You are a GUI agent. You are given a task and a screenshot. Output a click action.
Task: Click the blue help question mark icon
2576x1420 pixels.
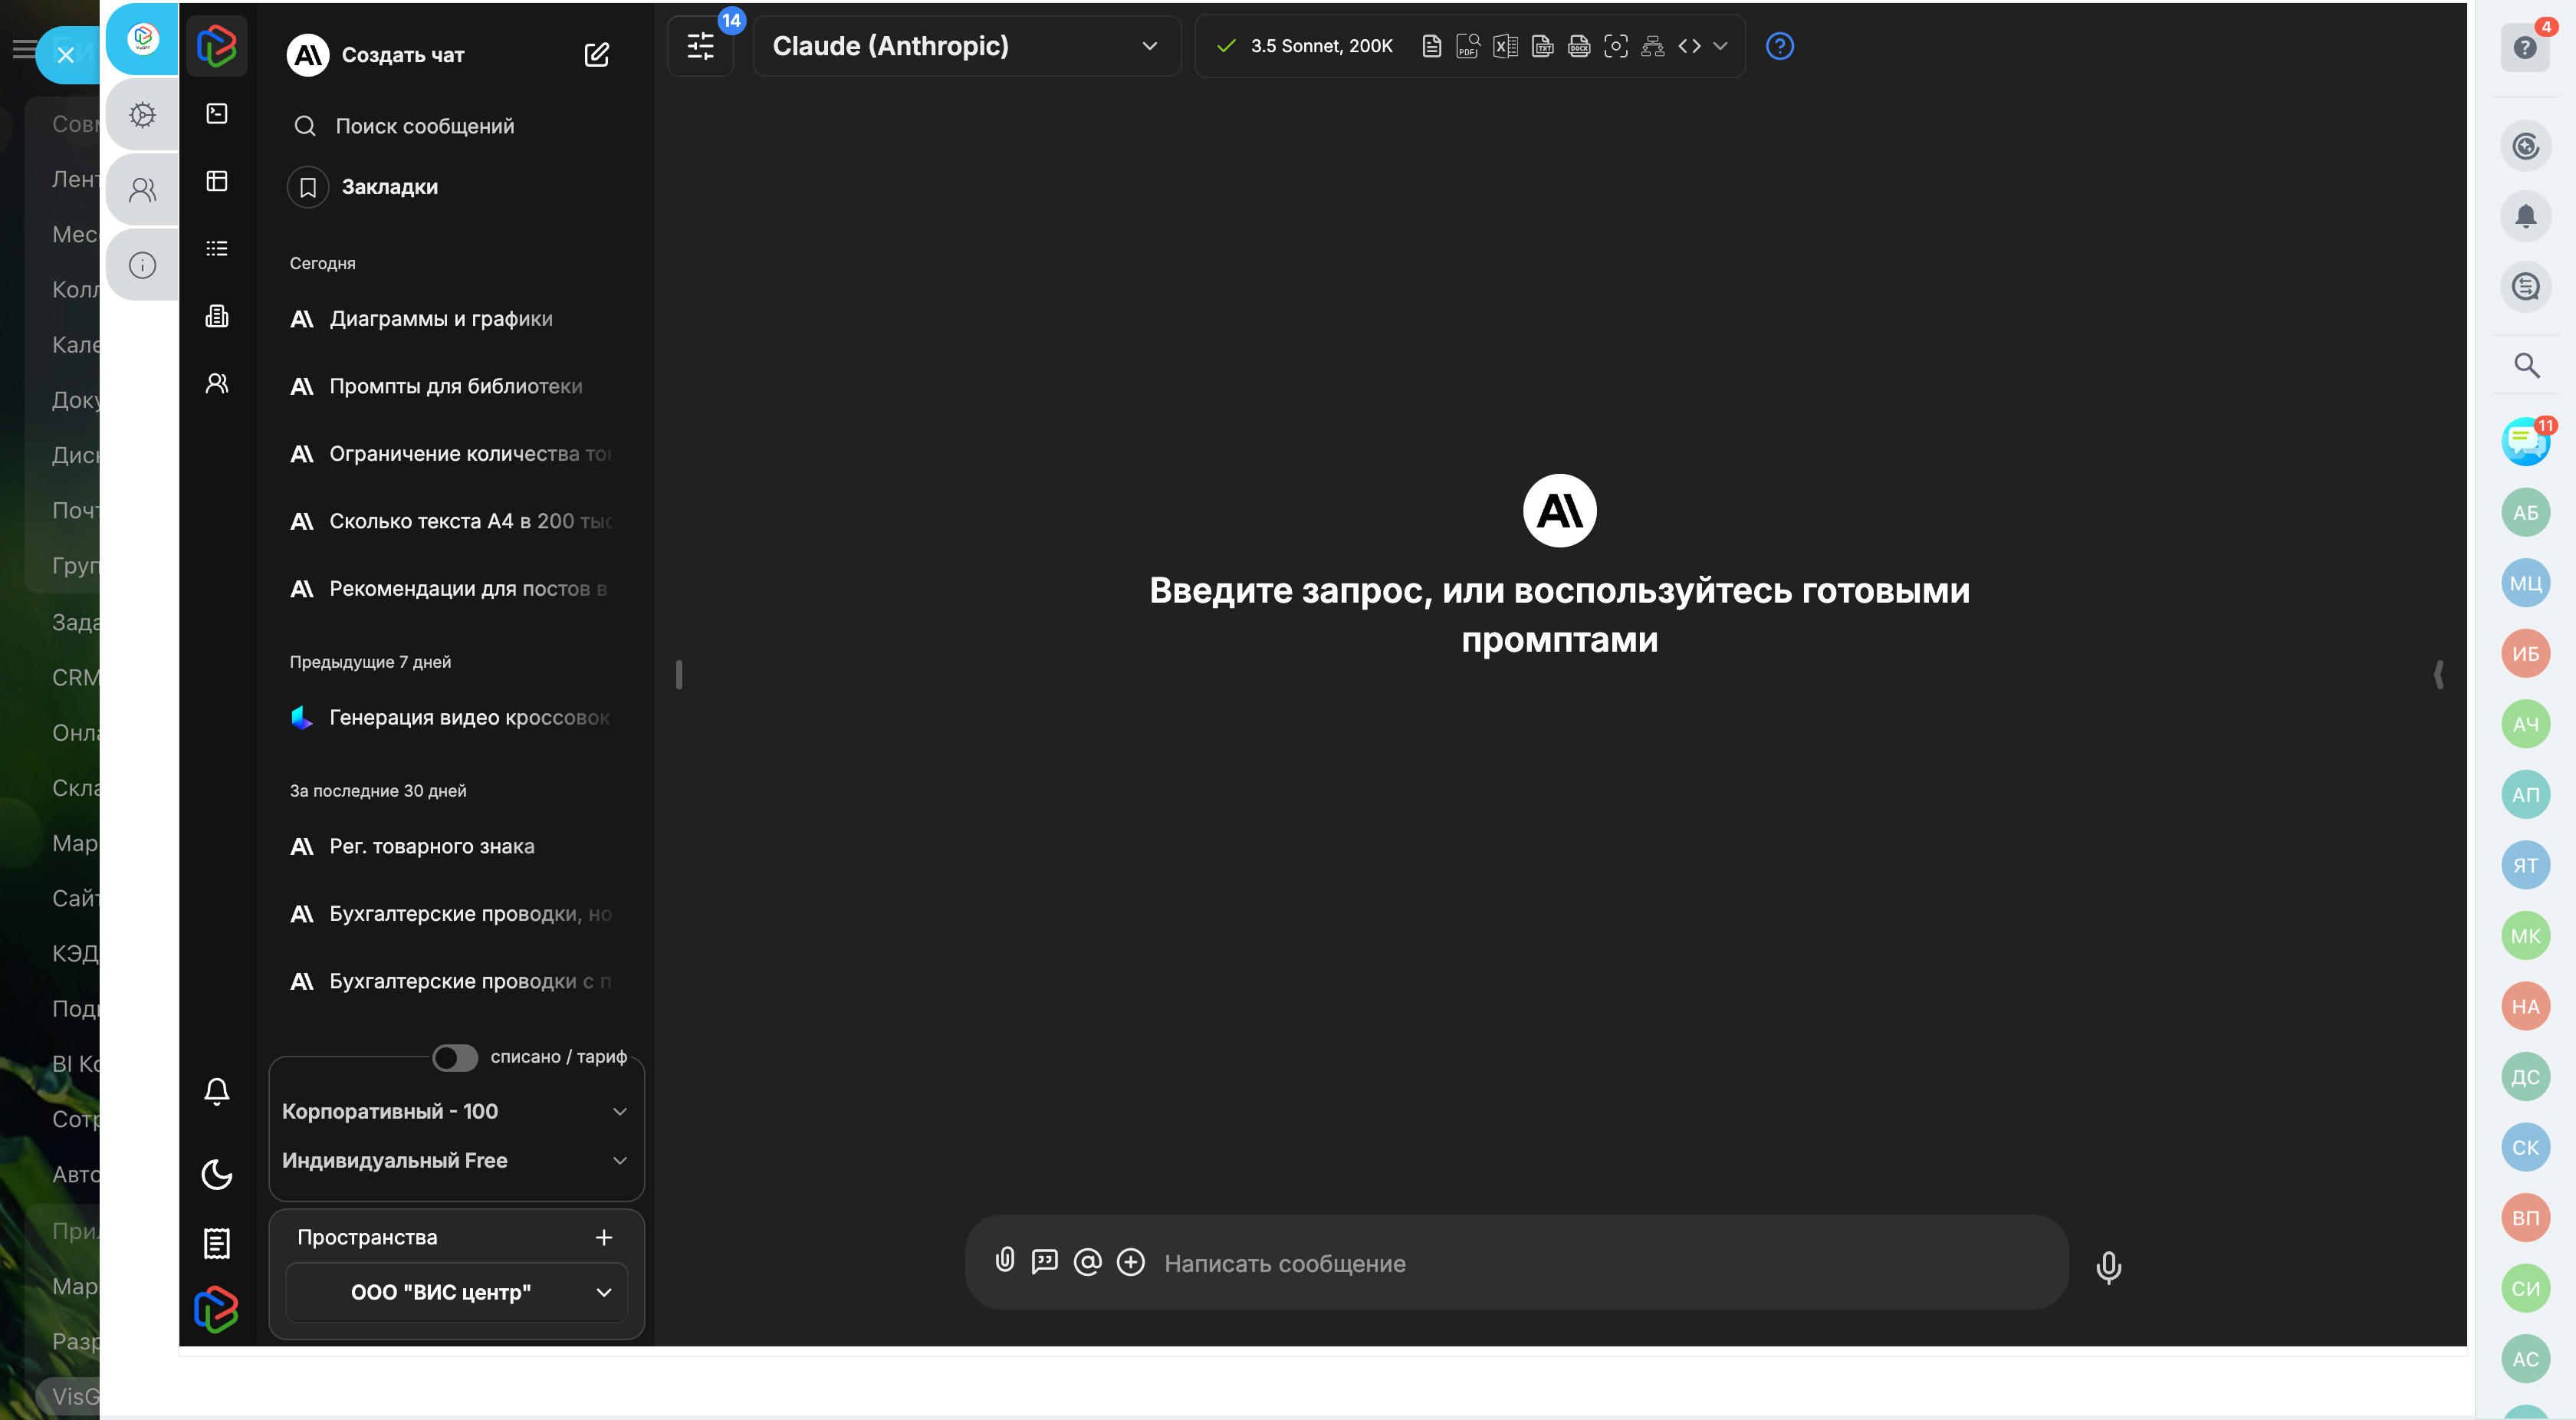tap(1779, 46)
